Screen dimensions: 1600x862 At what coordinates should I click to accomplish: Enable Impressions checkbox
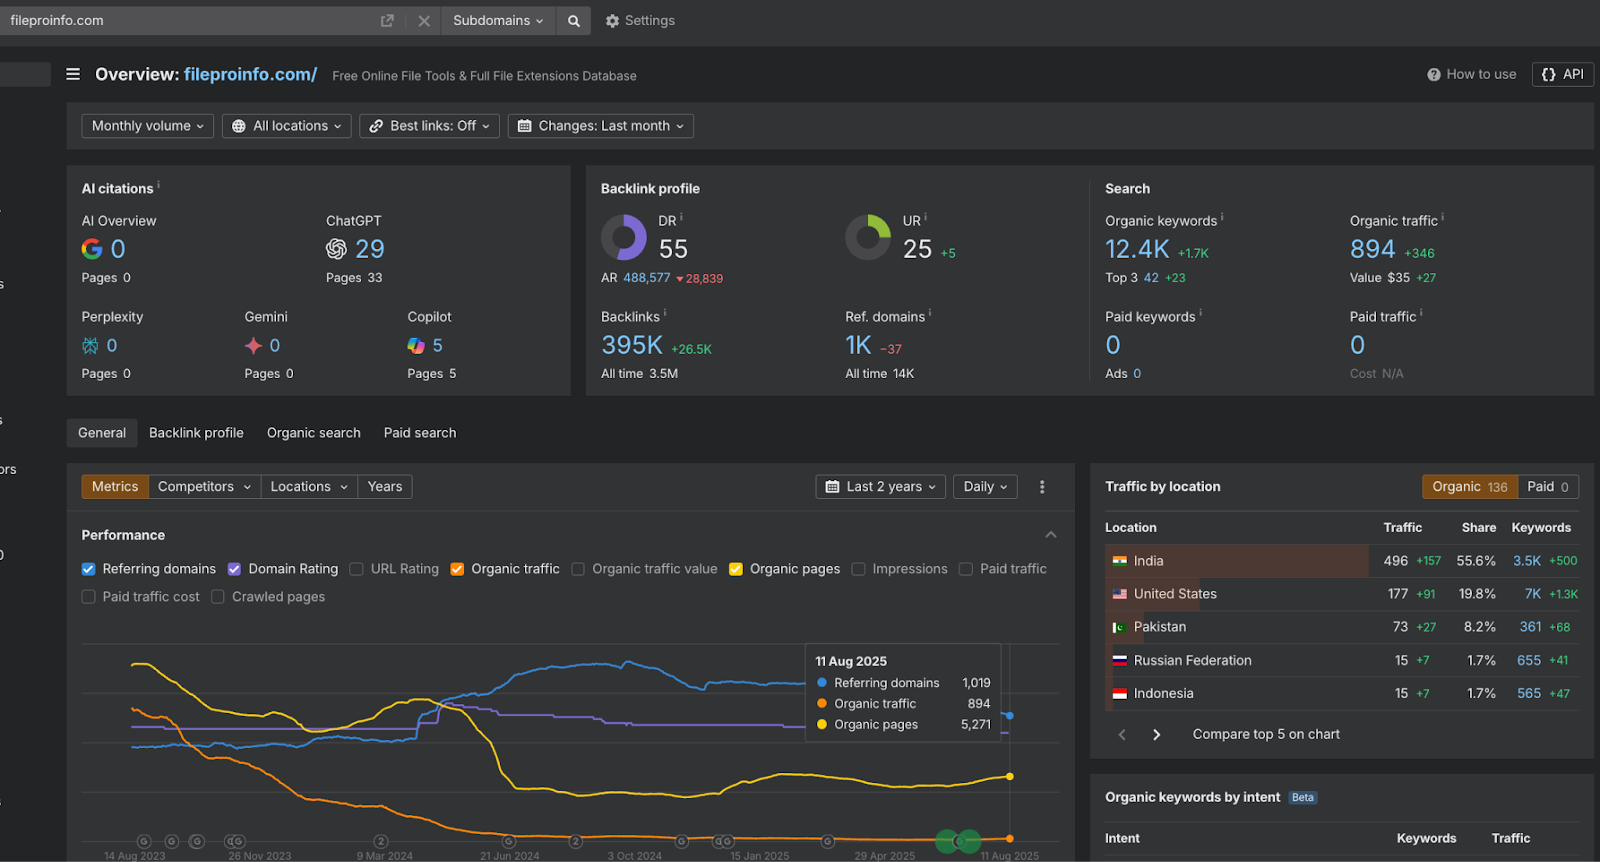858,569
